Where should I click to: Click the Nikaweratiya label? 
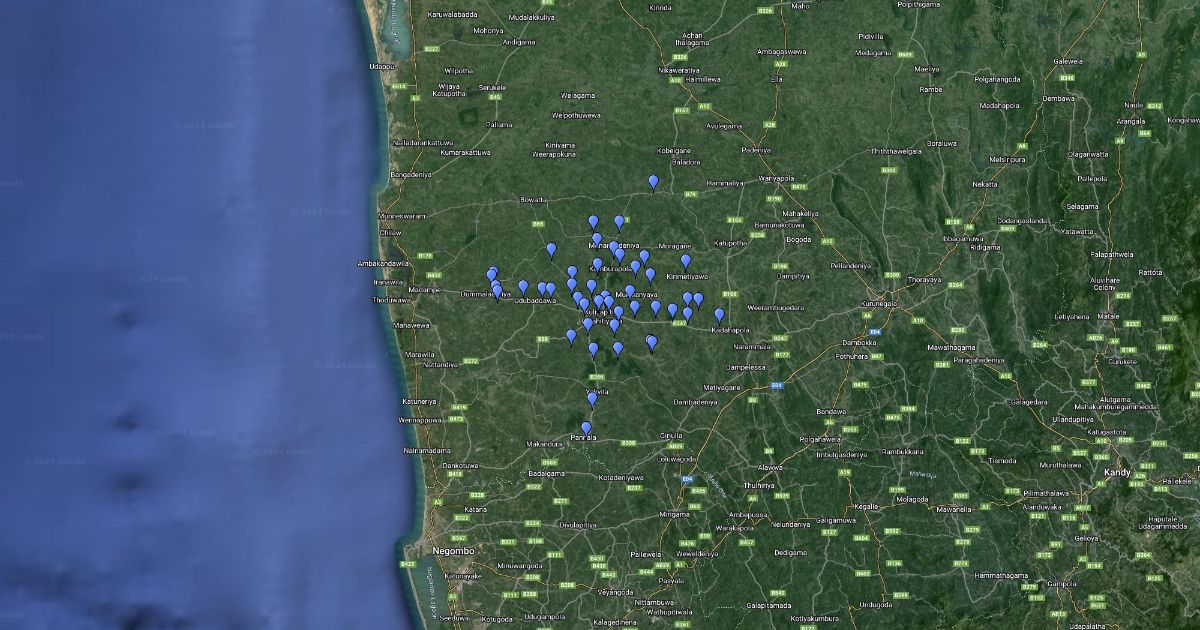pos(678,71)
